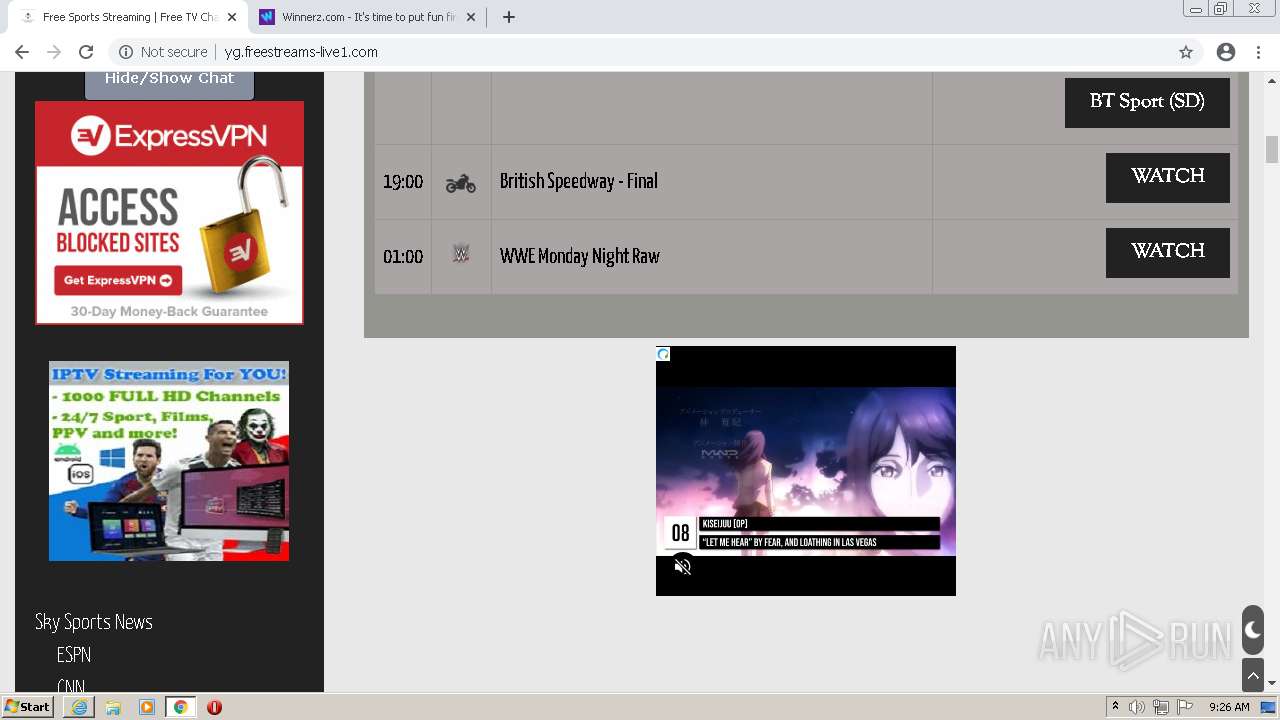This screenshot has height=720, width=1280.
Task: View the Not secure site information
Action: tap(163, 52)
